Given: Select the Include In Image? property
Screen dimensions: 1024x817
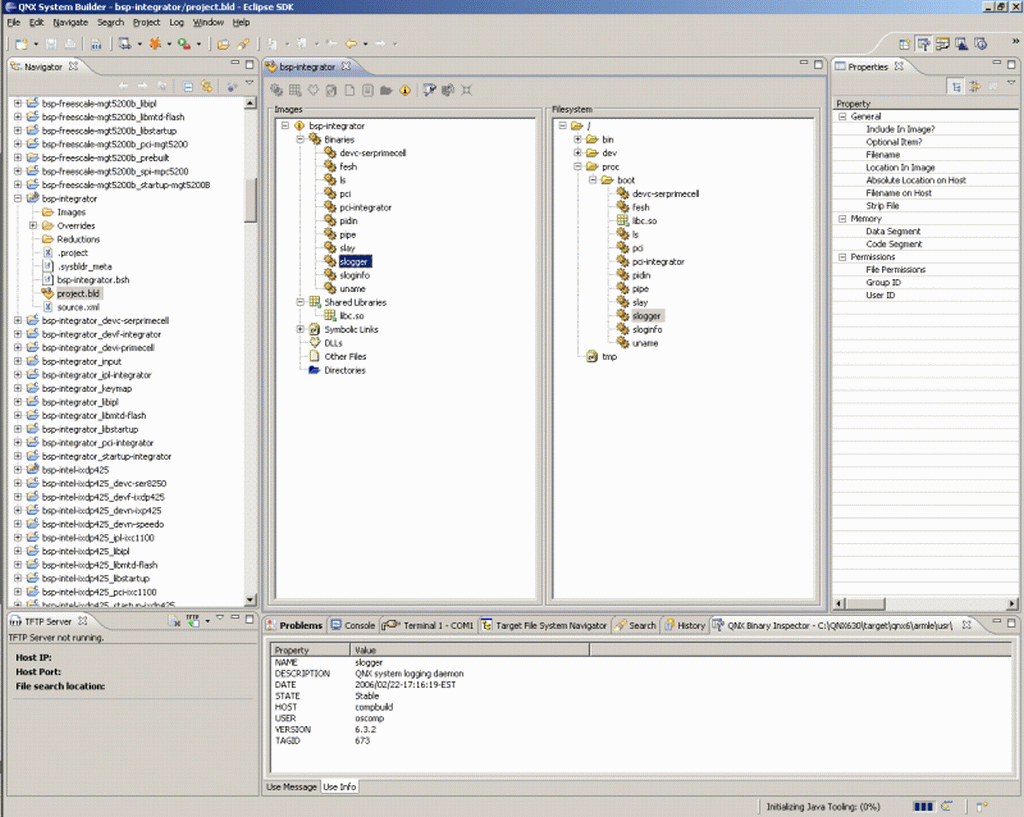Looking at the screenshot, I should point(925,129).
